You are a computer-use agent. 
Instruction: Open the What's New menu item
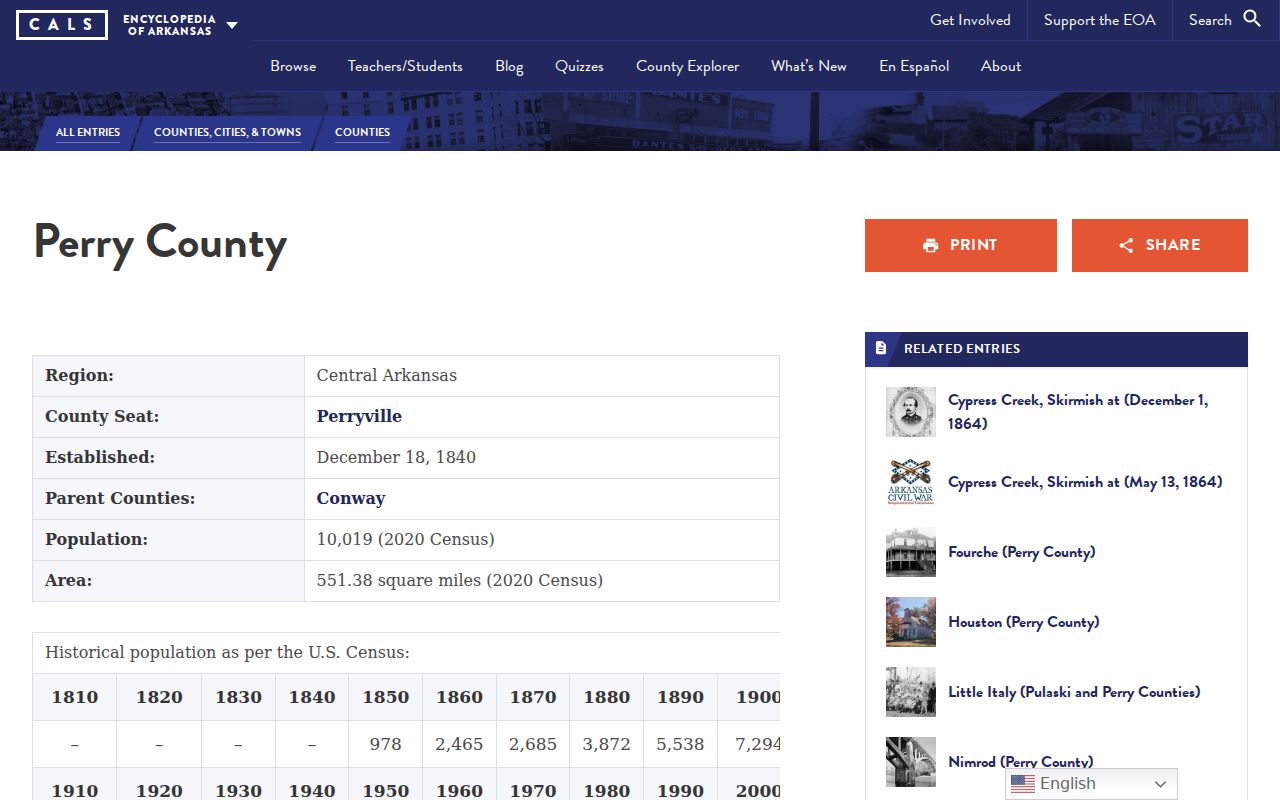[x=809, y=66]
